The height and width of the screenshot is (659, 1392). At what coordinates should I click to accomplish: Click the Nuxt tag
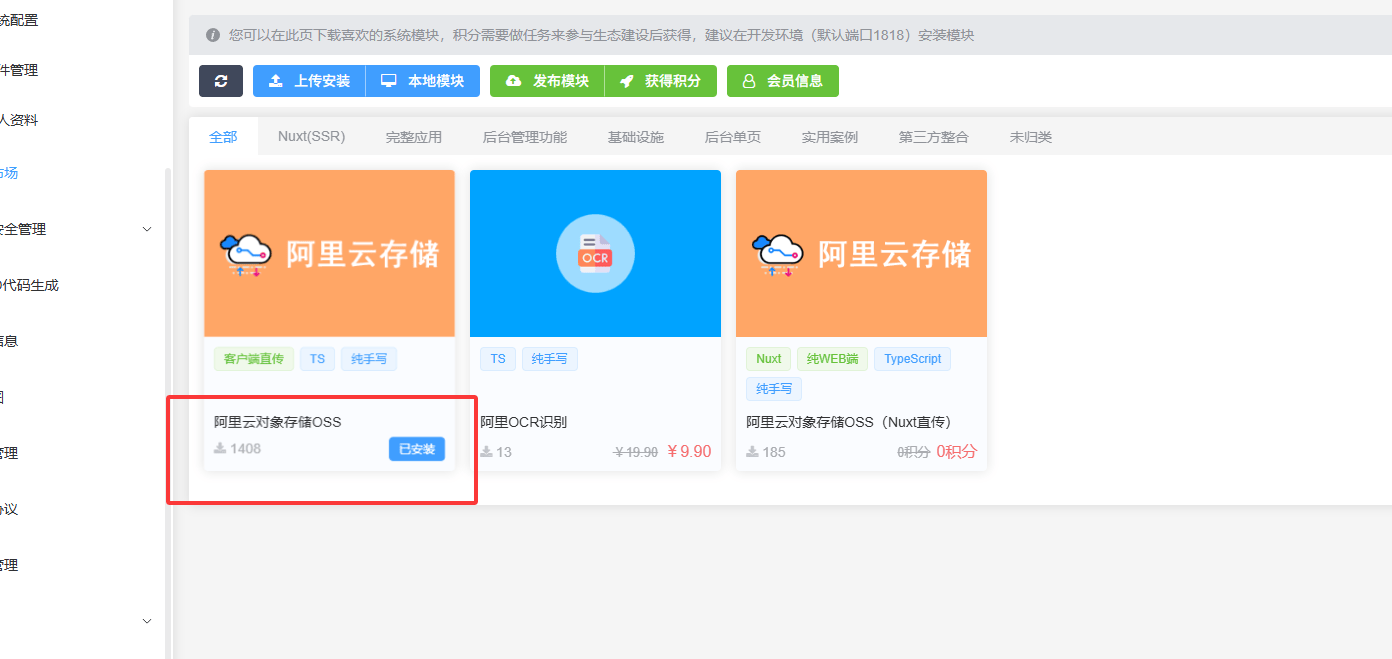(768, 359)
